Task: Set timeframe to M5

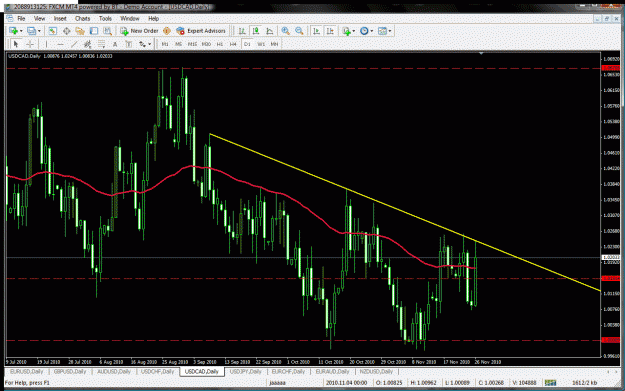Action: pos(179,44)
